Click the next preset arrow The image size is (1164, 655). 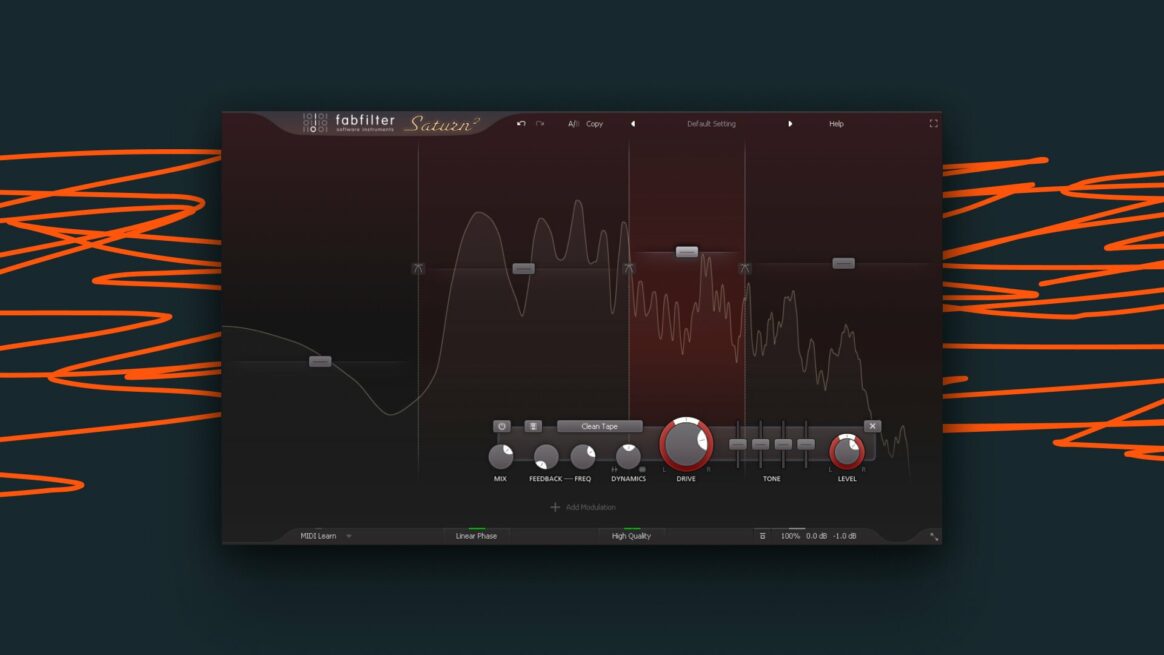pyautogui.click(x=791, y=123)
